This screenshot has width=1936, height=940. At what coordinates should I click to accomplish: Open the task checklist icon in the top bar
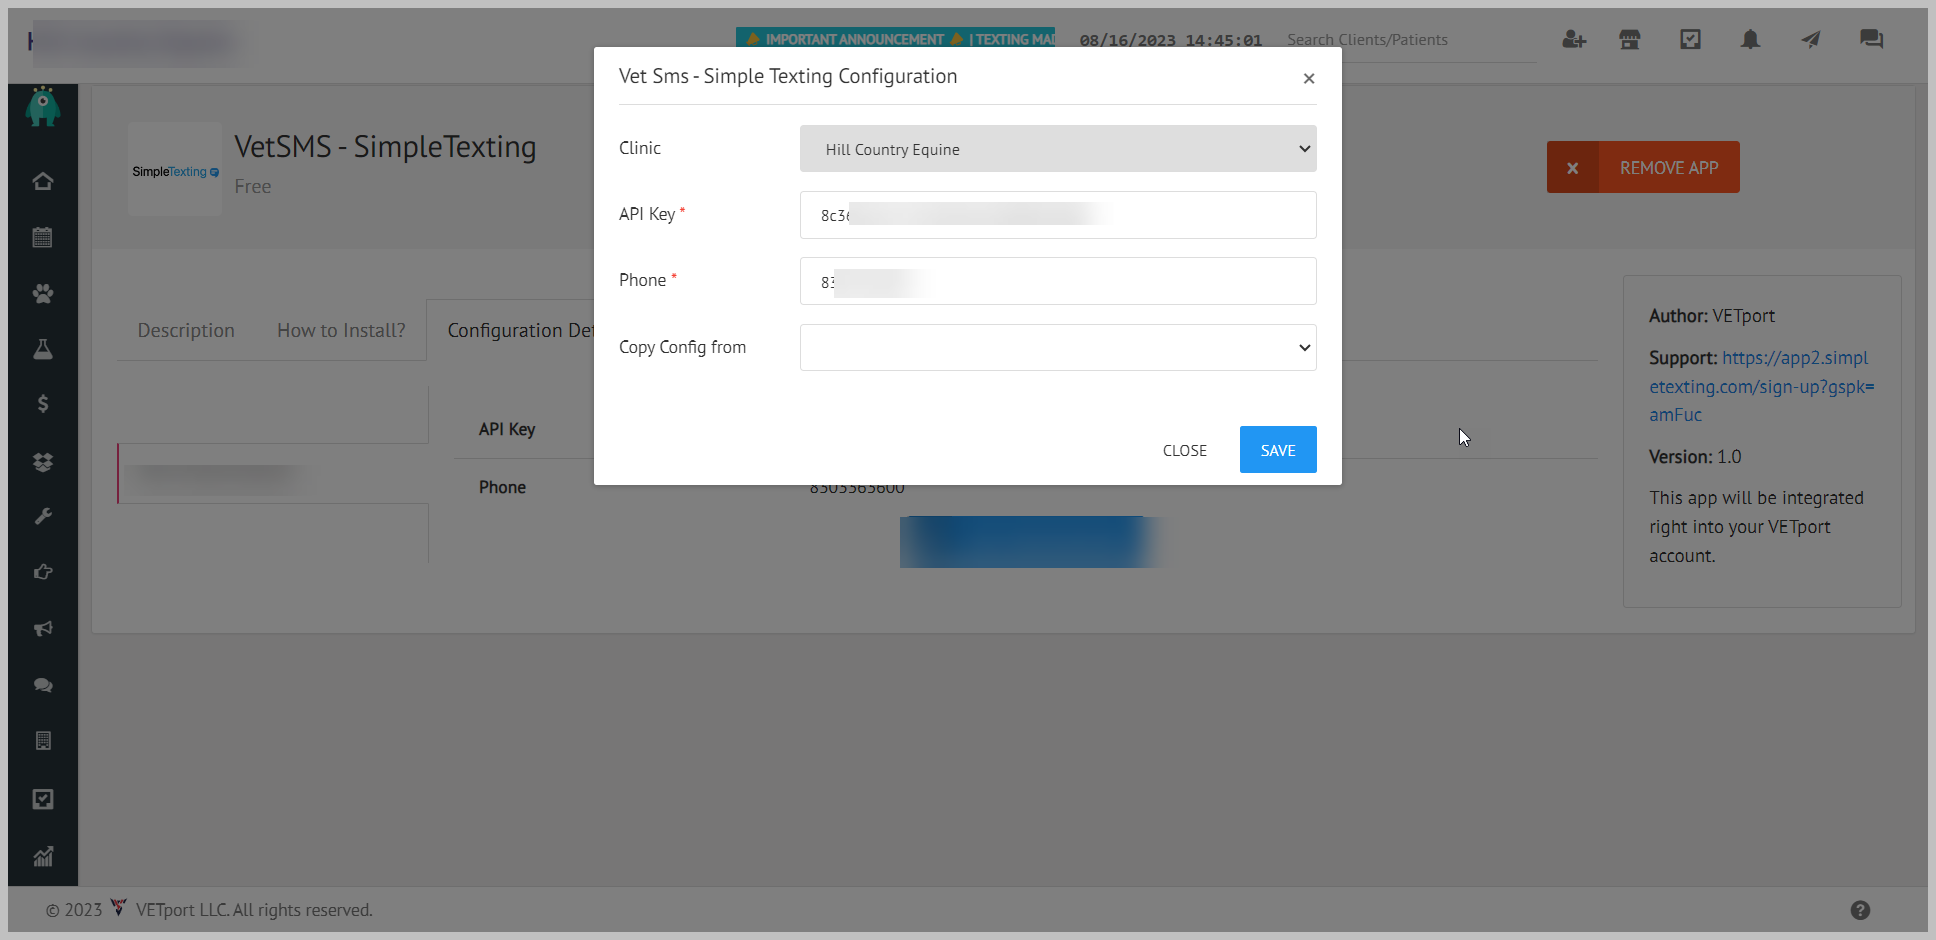(x=1690, y=39)
